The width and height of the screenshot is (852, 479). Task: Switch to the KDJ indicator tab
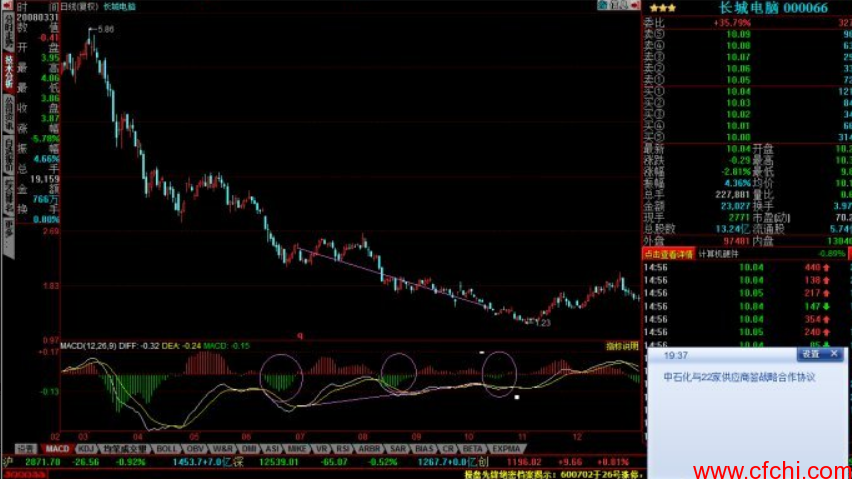(86, 449)
